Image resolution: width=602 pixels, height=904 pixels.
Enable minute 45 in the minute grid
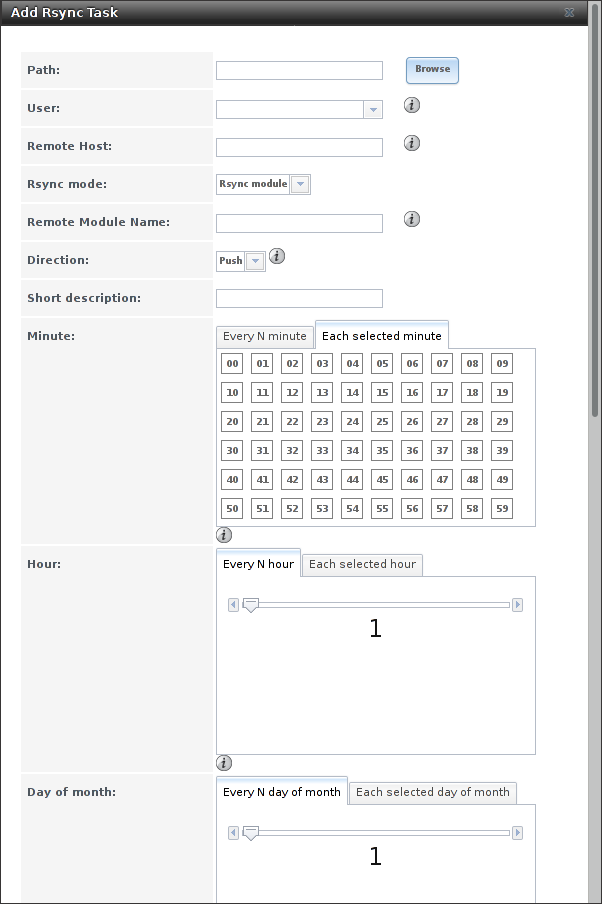(382, 480)
